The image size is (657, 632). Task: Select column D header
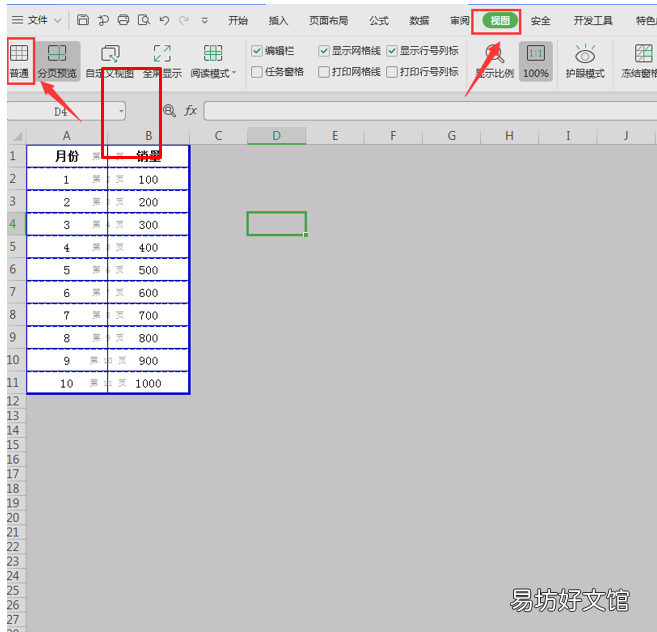[x=277, y=136]
